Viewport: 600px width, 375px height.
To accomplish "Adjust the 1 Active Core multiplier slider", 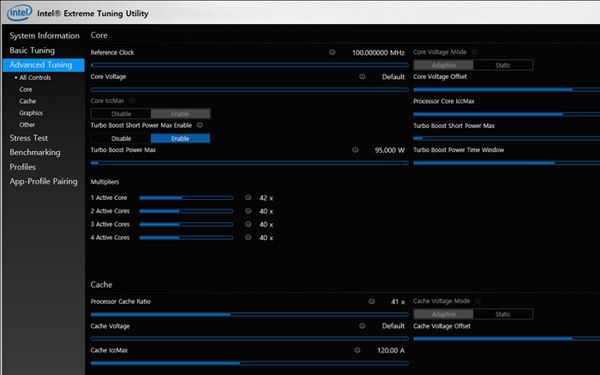I will click(186, 198).
